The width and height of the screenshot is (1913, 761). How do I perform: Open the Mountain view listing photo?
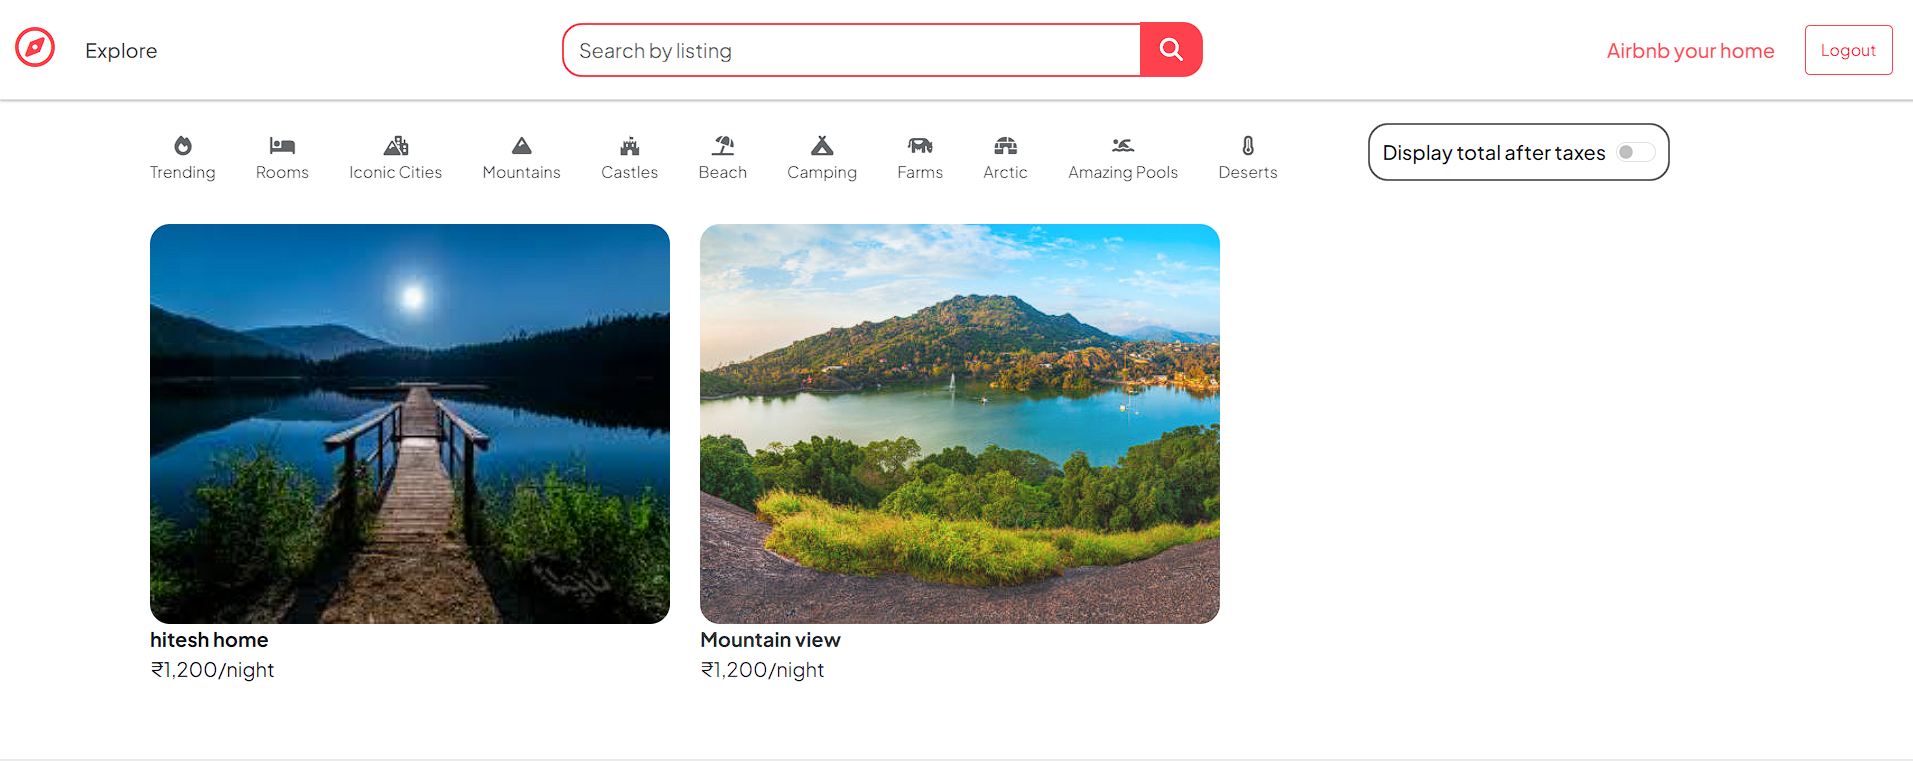point(960,424)
